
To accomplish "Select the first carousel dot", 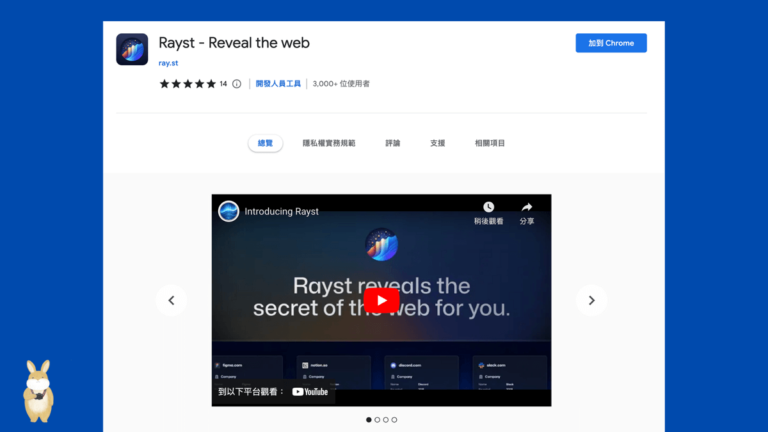I will coord(369,420).
